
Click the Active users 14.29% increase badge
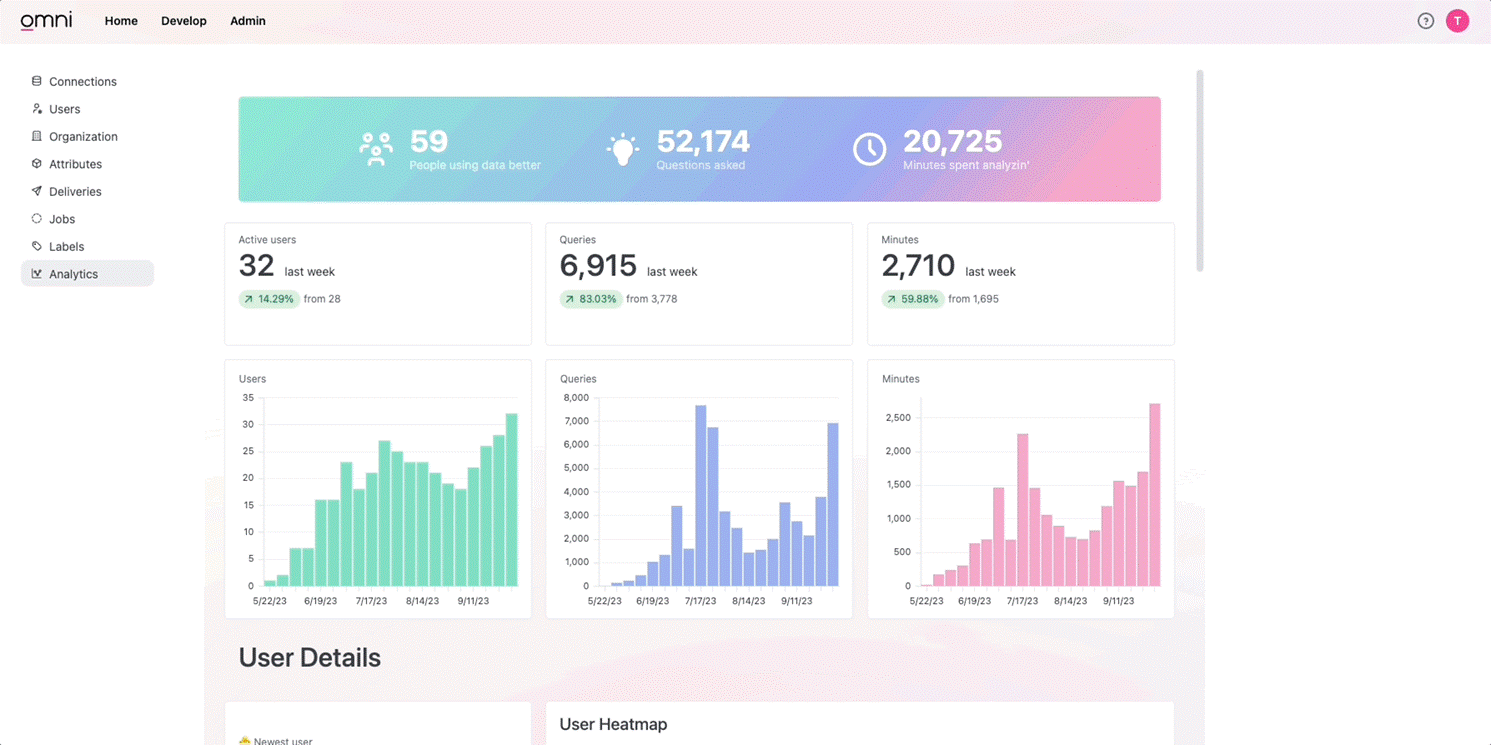(269, 299)
